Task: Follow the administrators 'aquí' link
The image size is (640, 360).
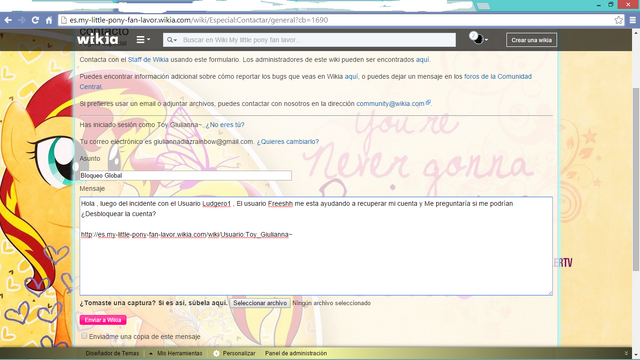Action: [x=422, y=60]
